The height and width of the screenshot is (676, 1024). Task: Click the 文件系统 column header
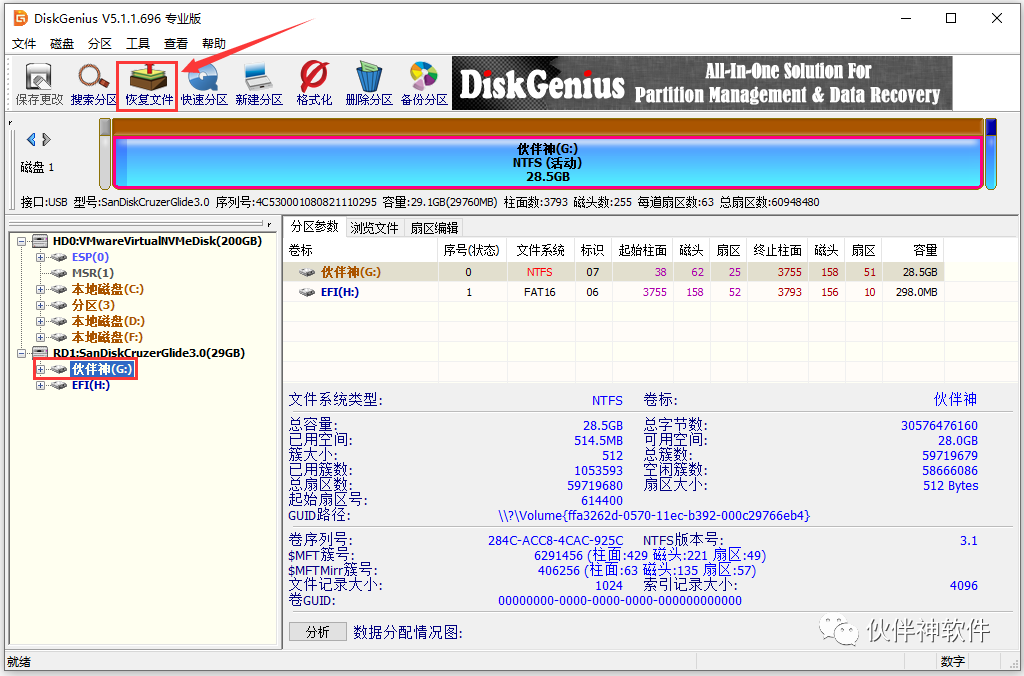[539, 250]
